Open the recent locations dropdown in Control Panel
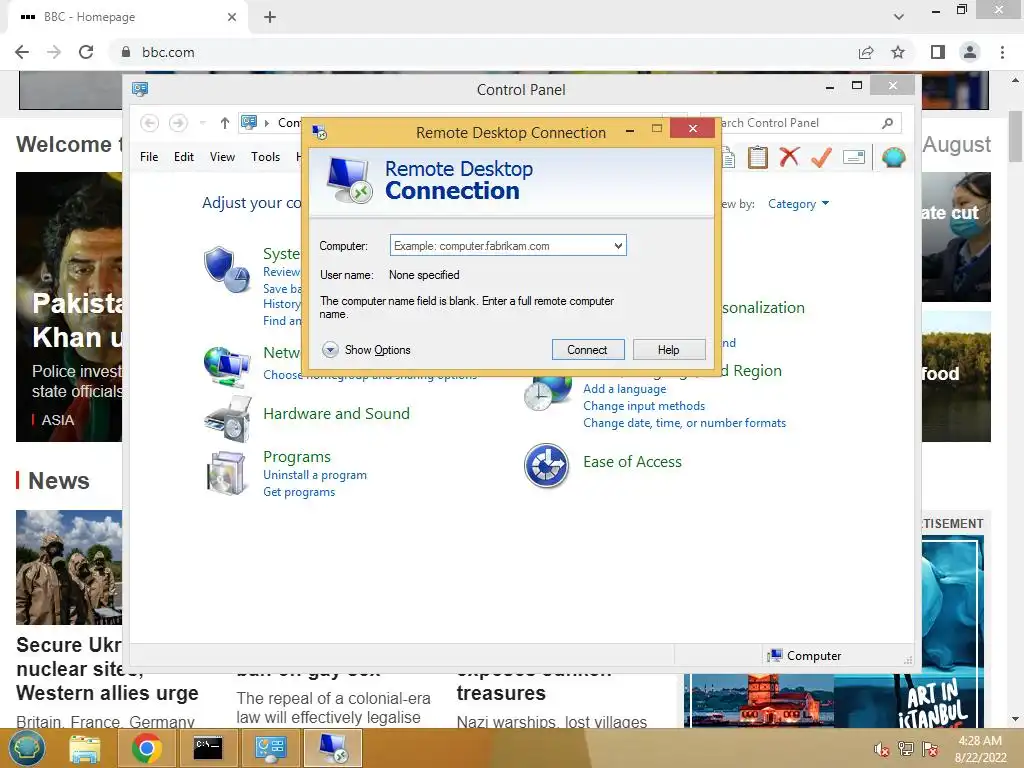1024x768 pixels. tap(203, 123)
